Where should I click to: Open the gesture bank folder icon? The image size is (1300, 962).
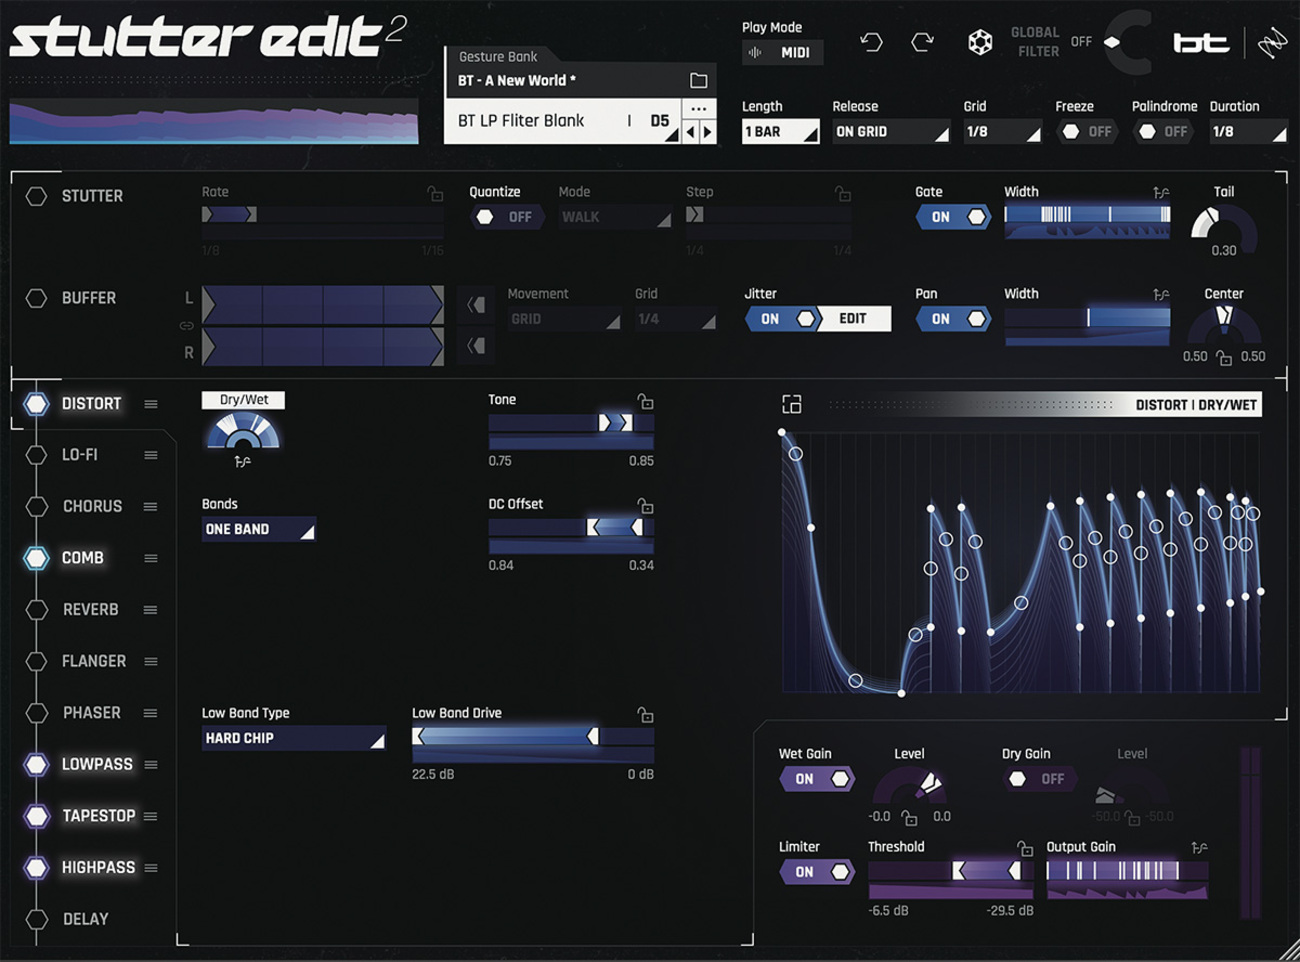(x=698, y=80)
